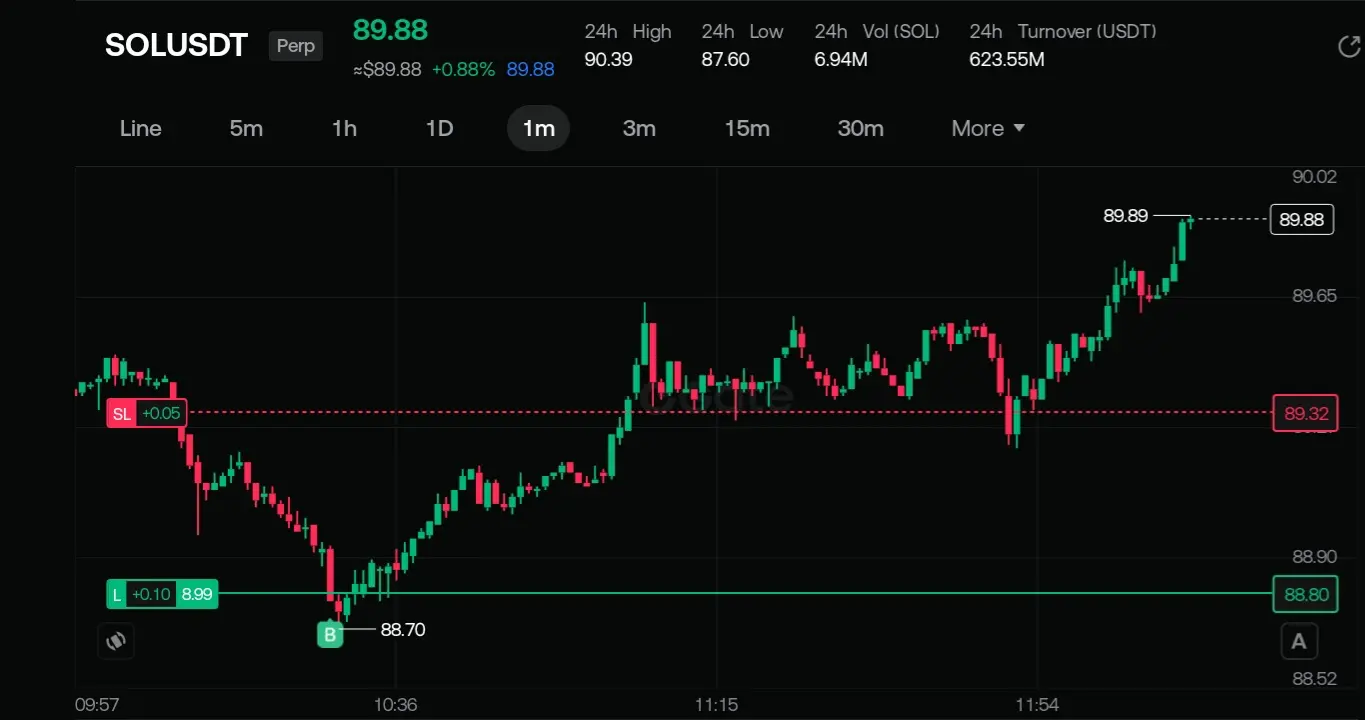Click the 87.60 low value

[x=725, y=60]
